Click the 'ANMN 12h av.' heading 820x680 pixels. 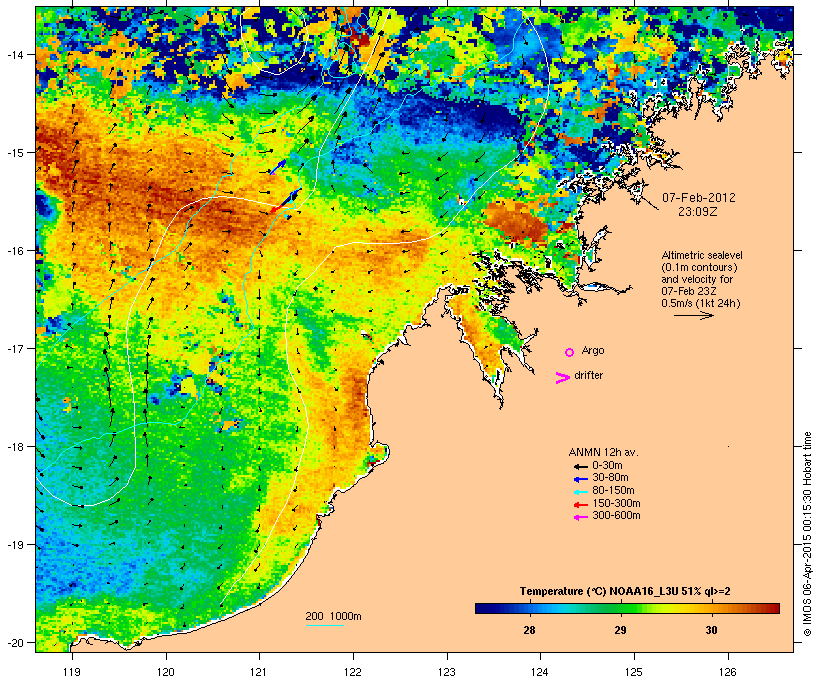(603, 452)
